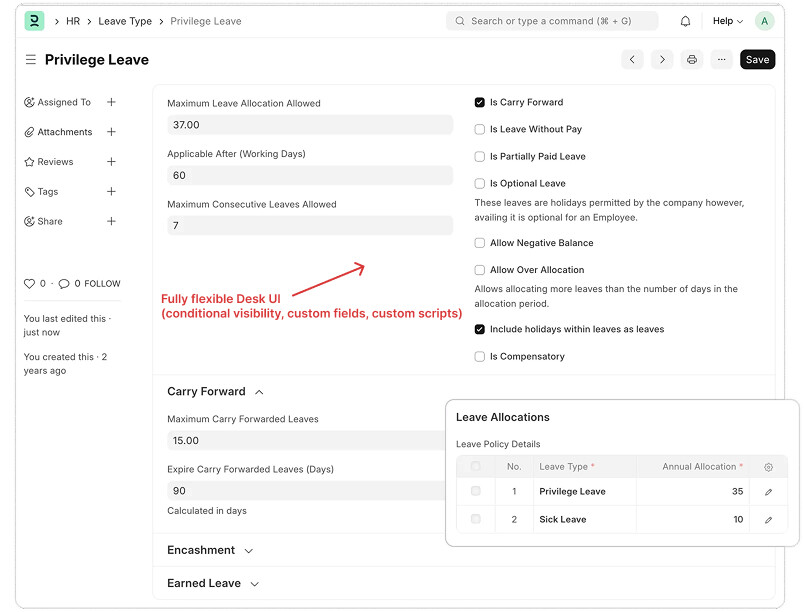This screenshot has width=804, height=612.
Task: Open the three-dot more options menu
Action: pos(722,60)
